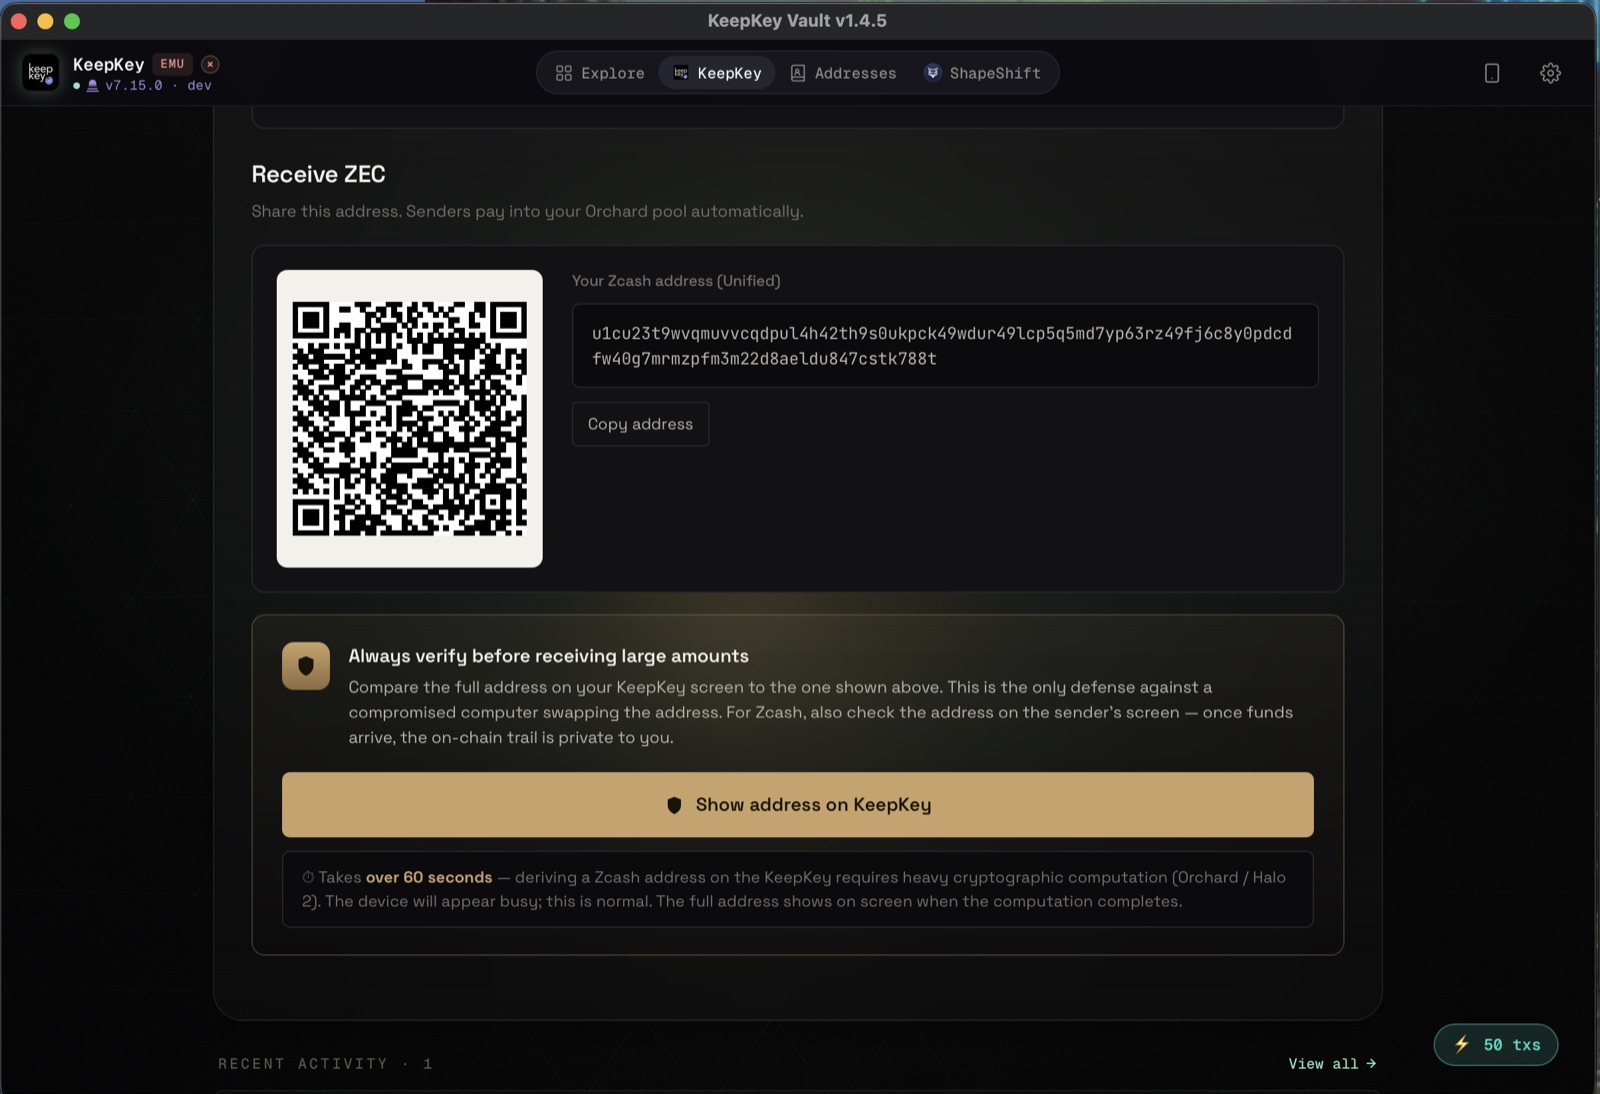Click the Addresses book icon
1600x1094 pixels.
(798, 73)
